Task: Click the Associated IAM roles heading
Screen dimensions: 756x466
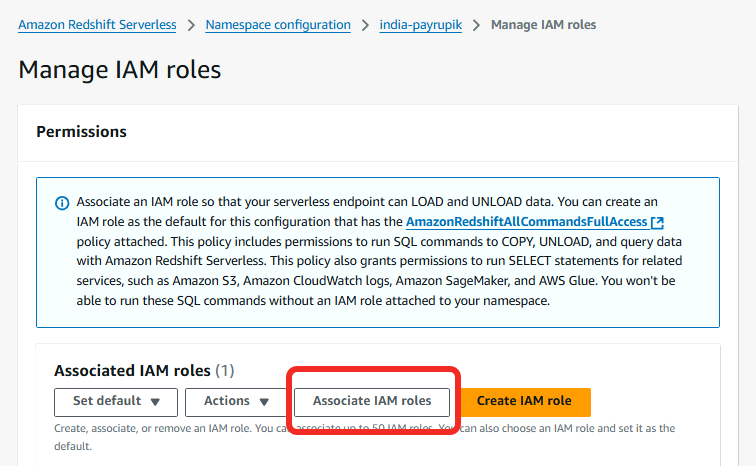Action: [132, 371]
